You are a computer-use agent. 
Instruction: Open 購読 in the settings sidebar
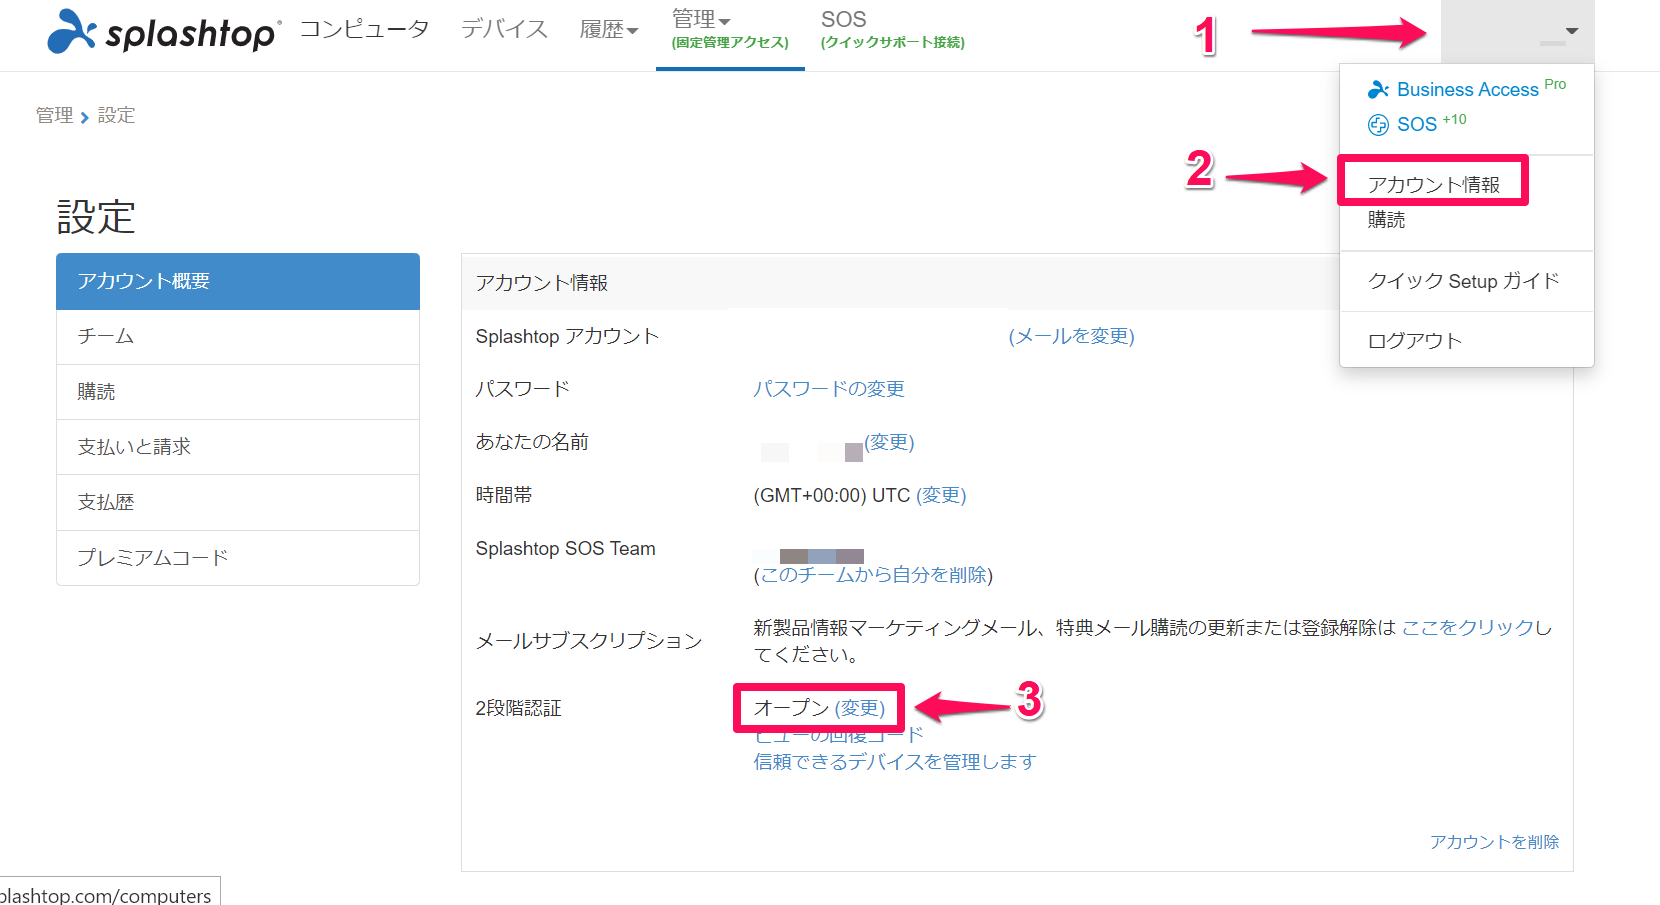point(238,392)
